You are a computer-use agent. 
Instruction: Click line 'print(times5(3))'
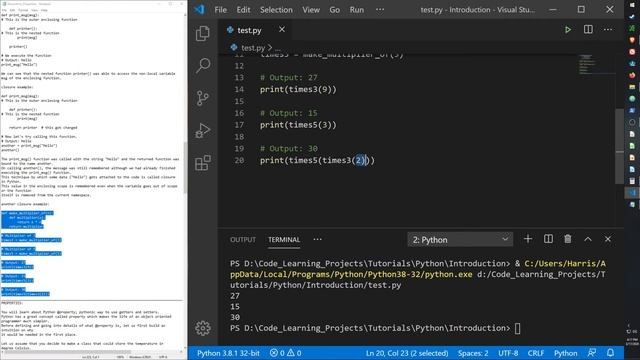point(298,125)
